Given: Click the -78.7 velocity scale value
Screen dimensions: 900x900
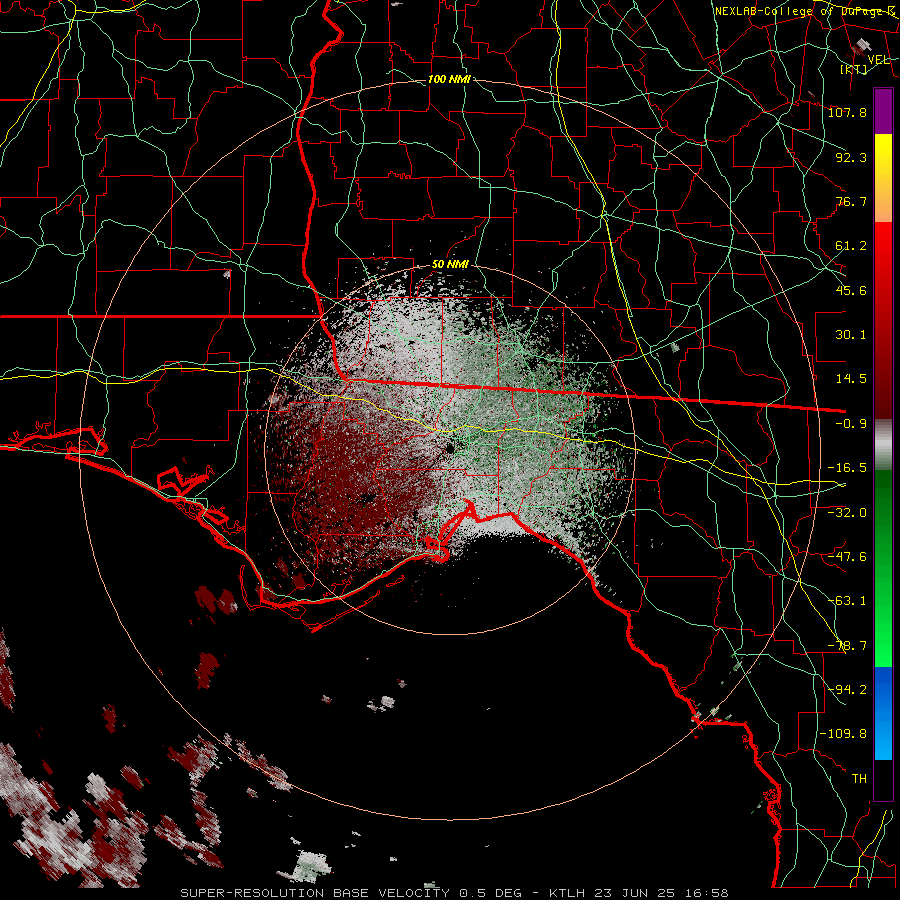Looking at the screenshot, I should pos(847,646).
